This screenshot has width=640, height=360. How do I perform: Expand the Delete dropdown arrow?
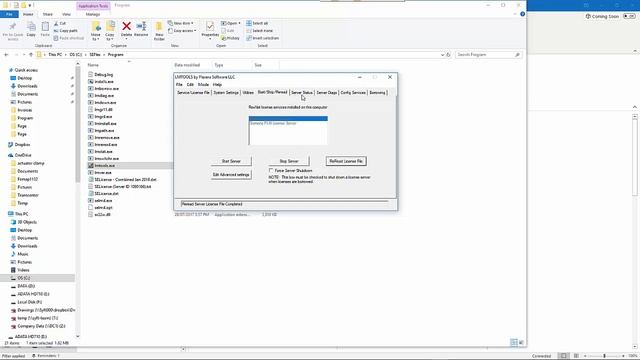click(127, 39)
